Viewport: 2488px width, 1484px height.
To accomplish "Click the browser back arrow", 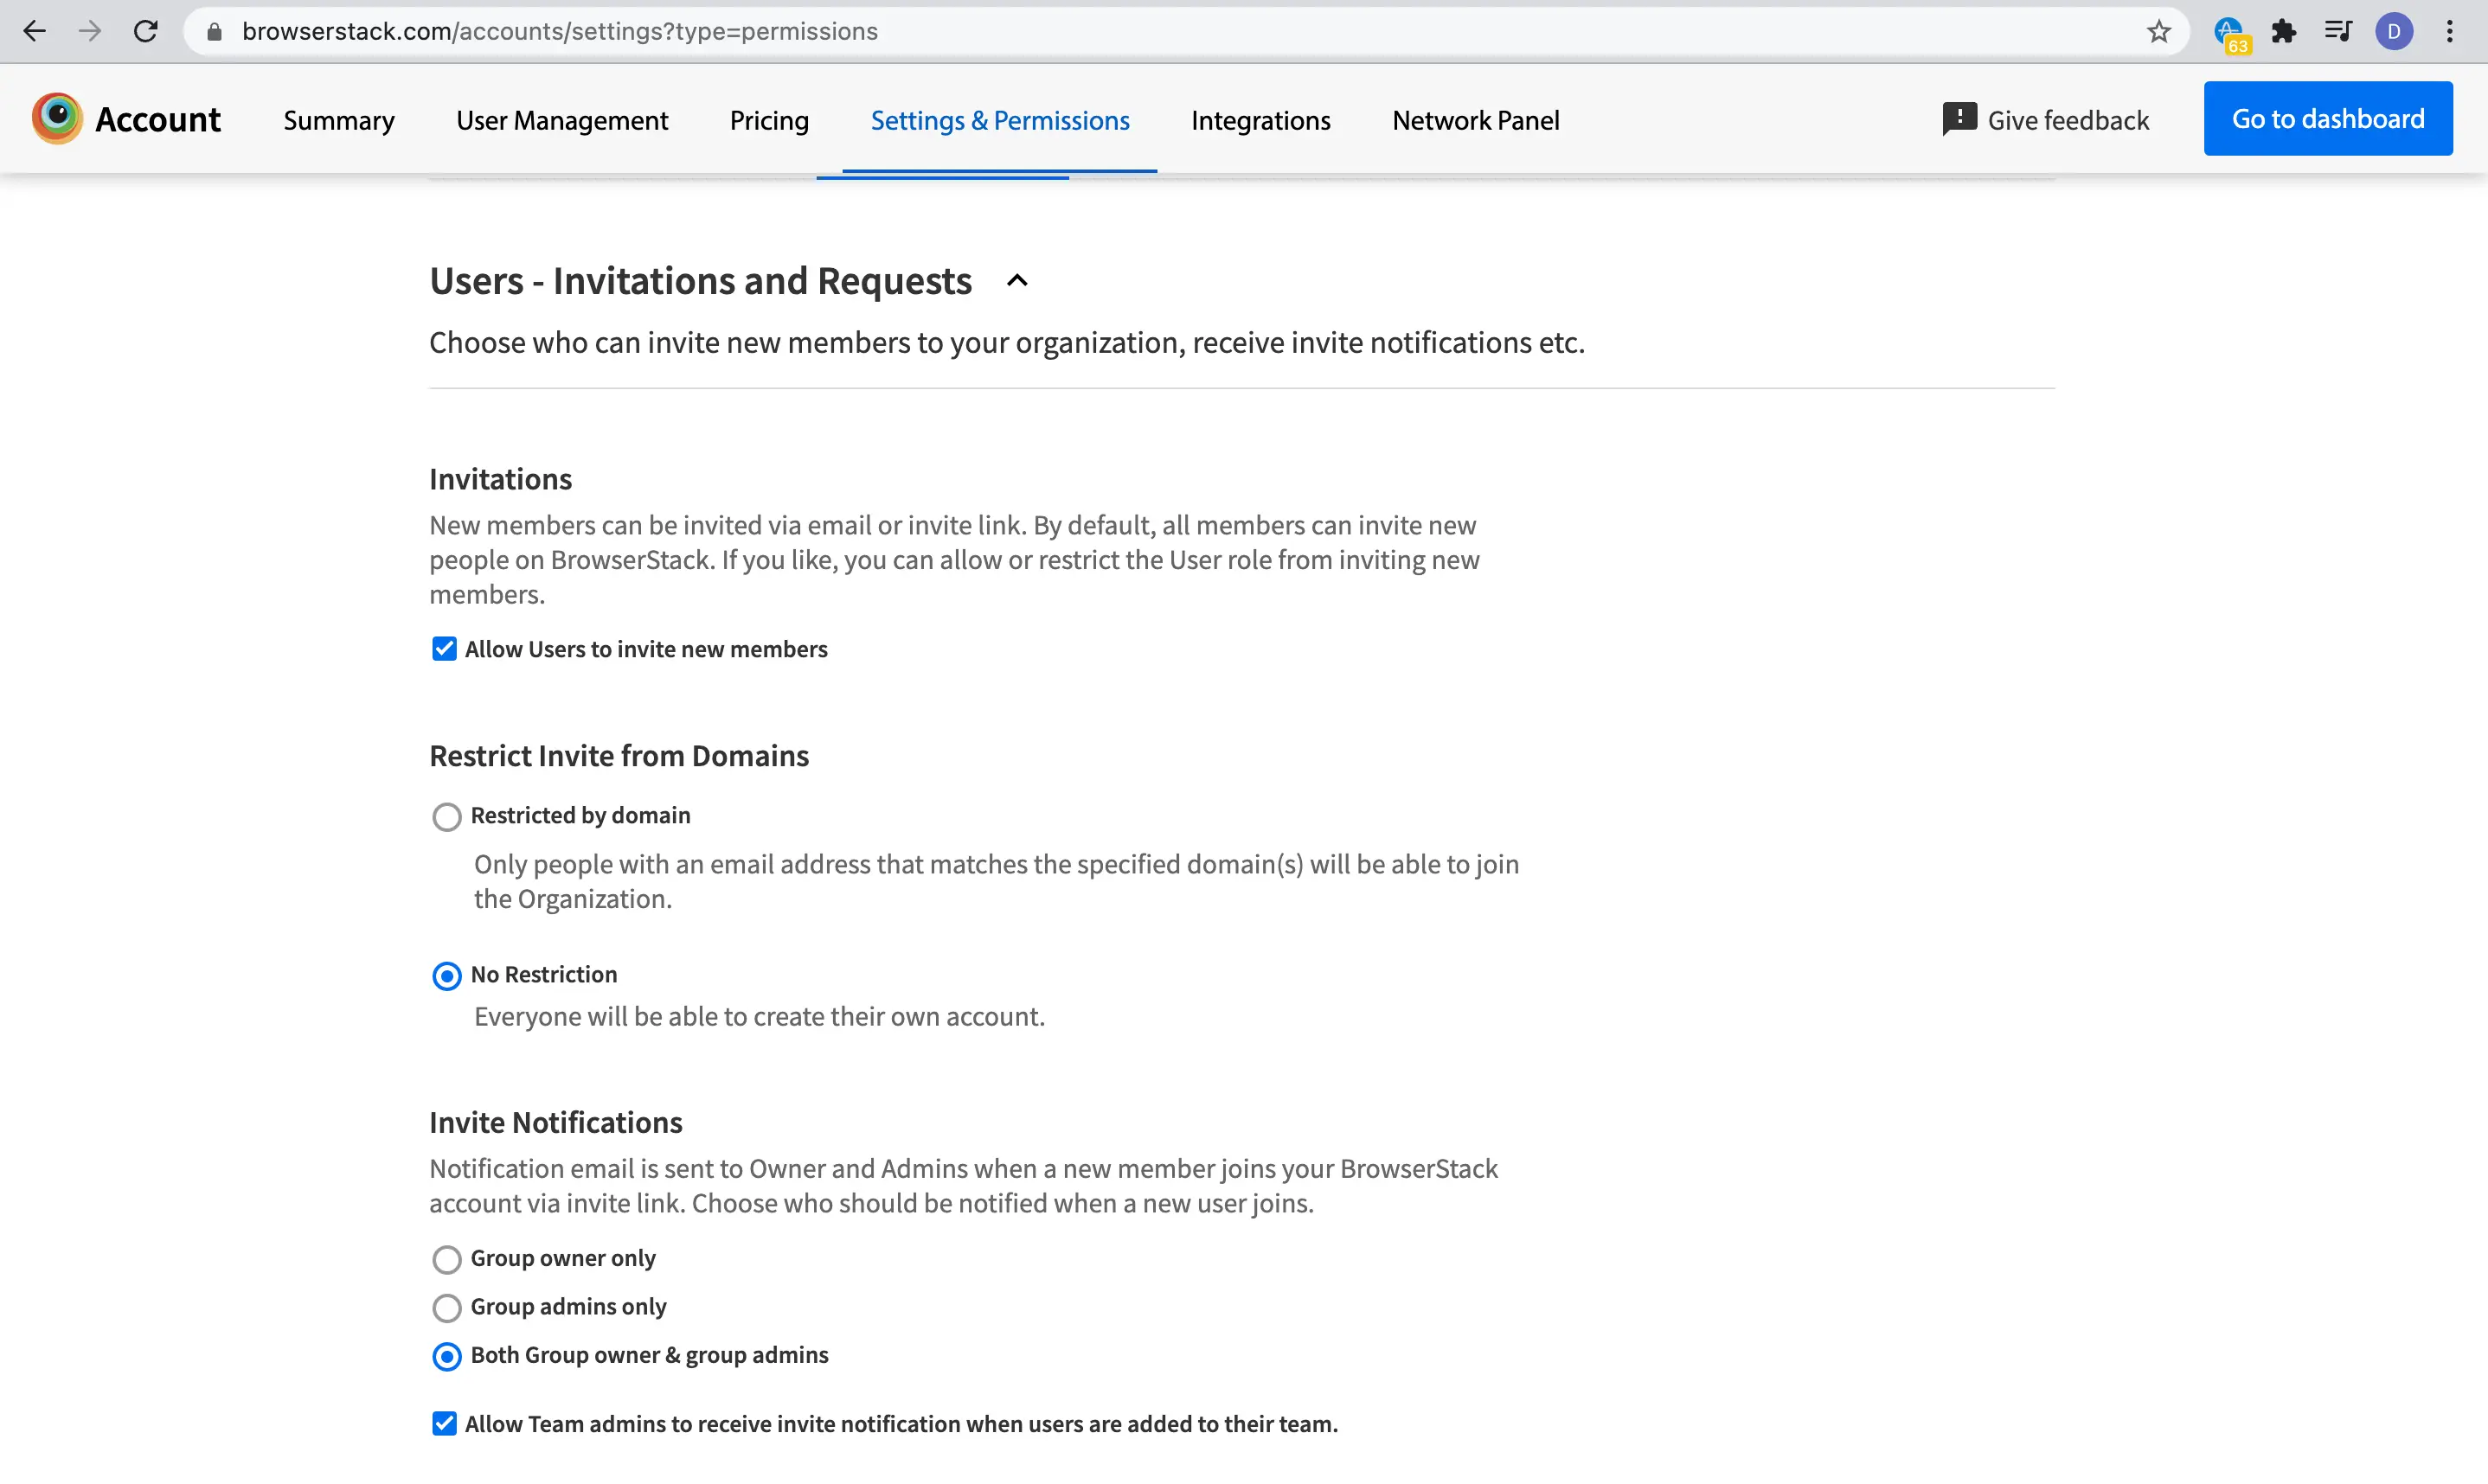I will click(x=34, y=31).
